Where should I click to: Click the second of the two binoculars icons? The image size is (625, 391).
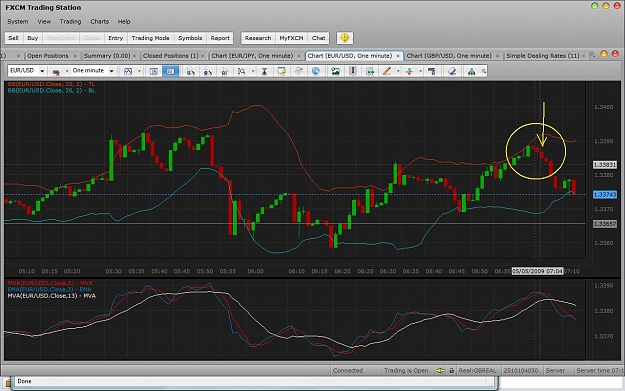[x=207, y=71]
